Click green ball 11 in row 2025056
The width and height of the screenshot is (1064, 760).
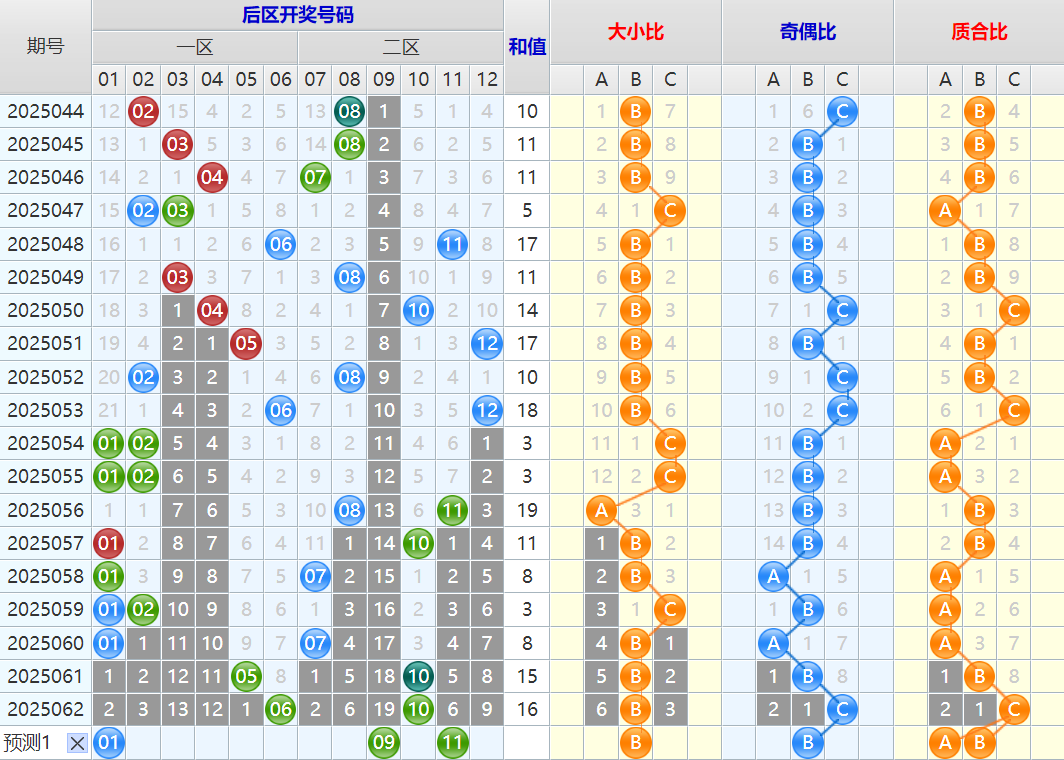tap(452, 510)
